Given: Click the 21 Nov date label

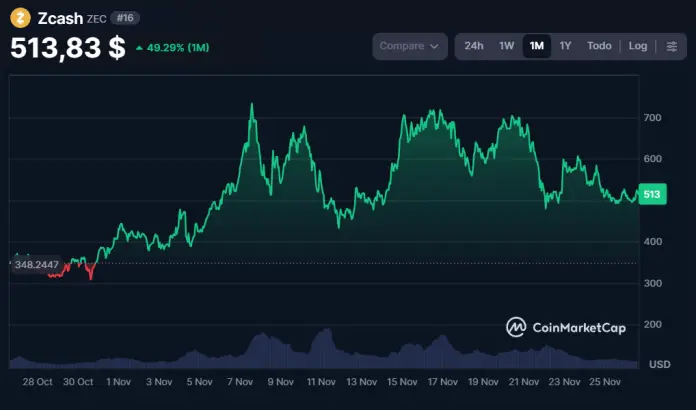Looking at the screenshot, I should click(524, 382).
